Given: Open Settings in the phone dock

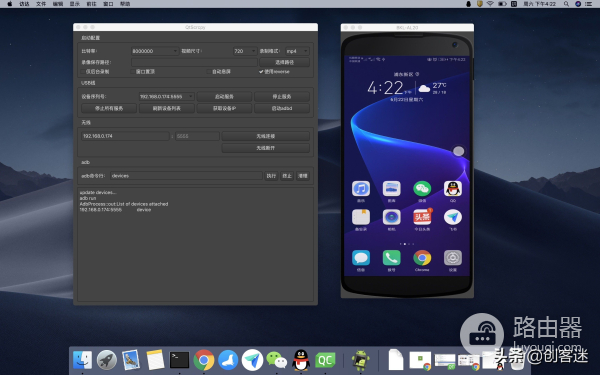Looking at the screenshot, I should 453,258.
